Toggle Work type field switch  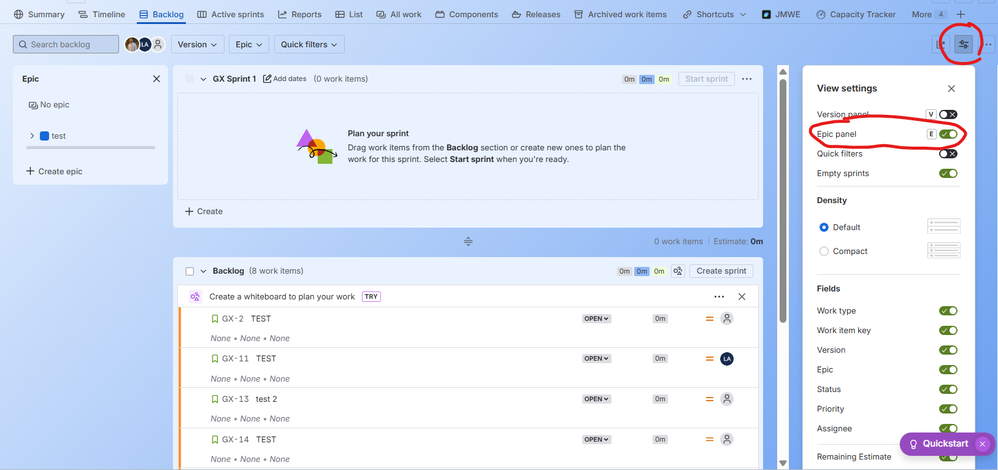(948, 311)
